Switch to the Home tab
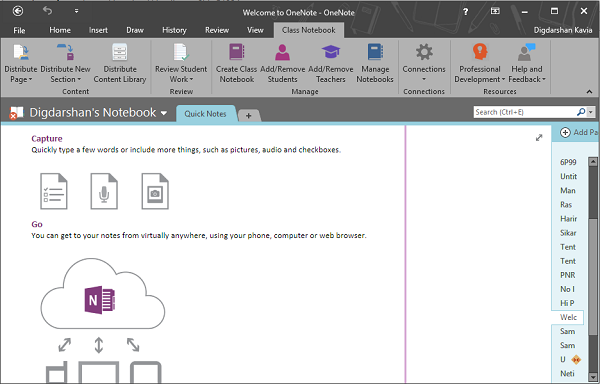Screen dimensions: 600x384 60,30
